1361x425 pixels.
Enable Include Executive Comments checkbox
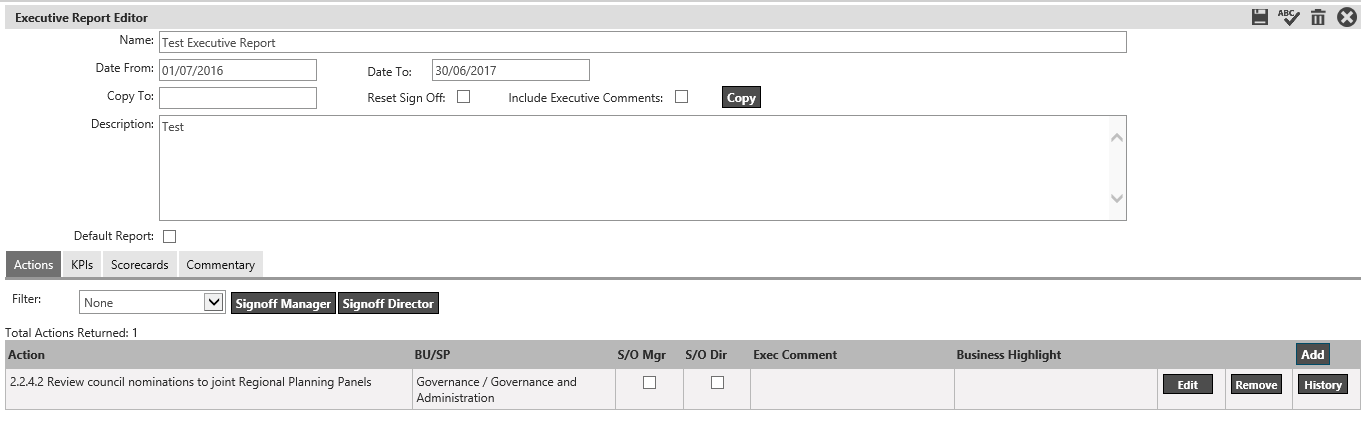tap(682, 97)
